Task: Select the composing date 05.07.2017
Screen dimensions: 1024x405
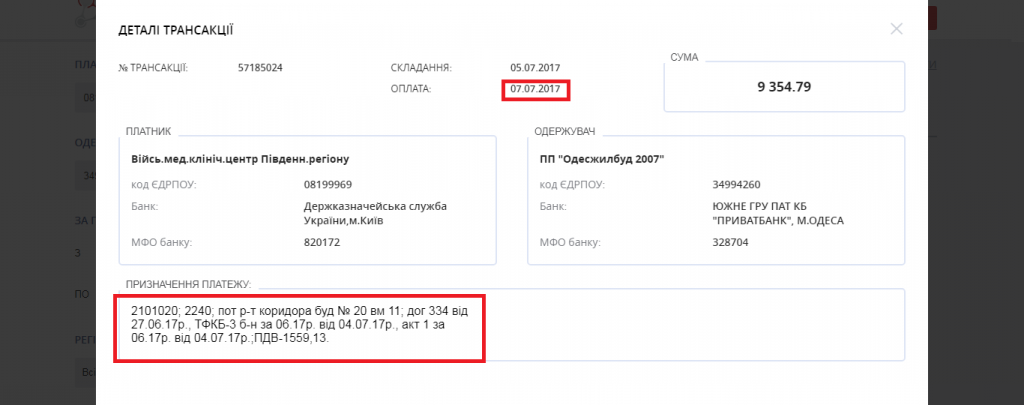Action: 532,68
